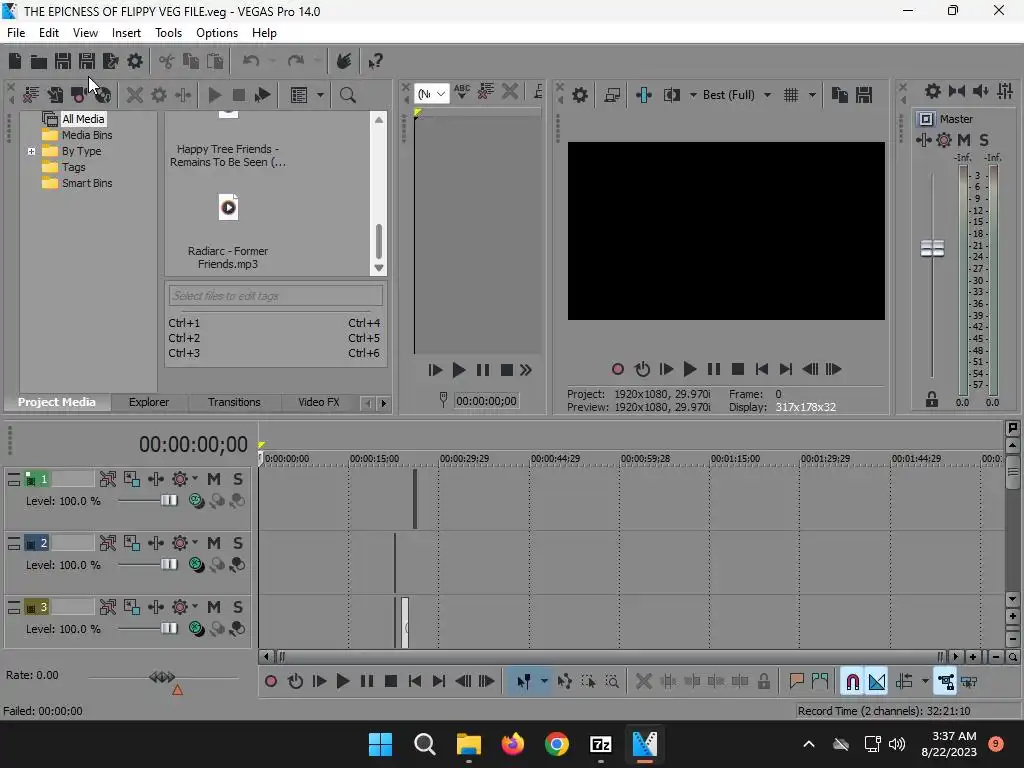Open the Insert menu

126,33
